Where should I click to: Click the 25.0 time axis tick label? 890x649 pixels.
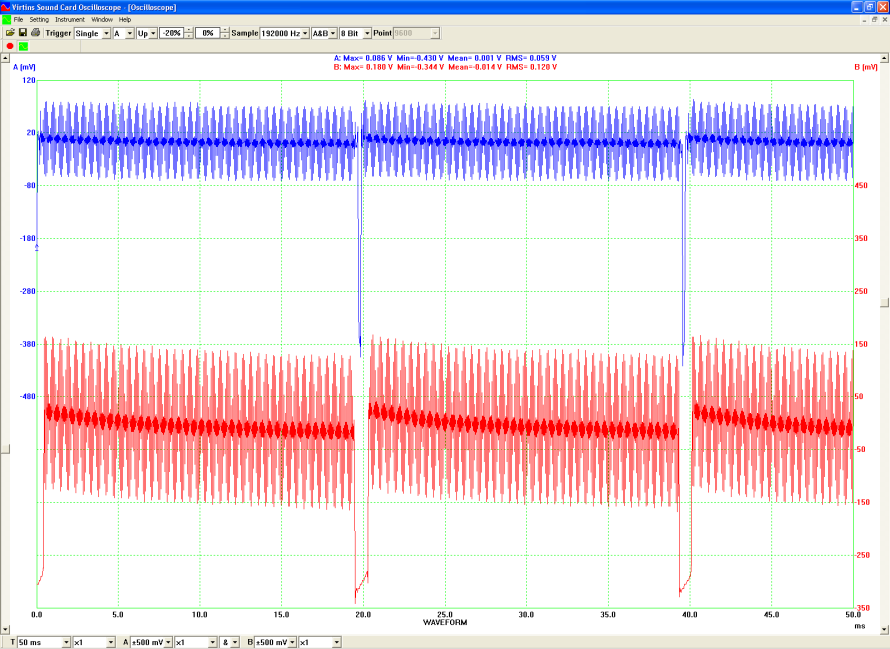click(x=445, y=614)
